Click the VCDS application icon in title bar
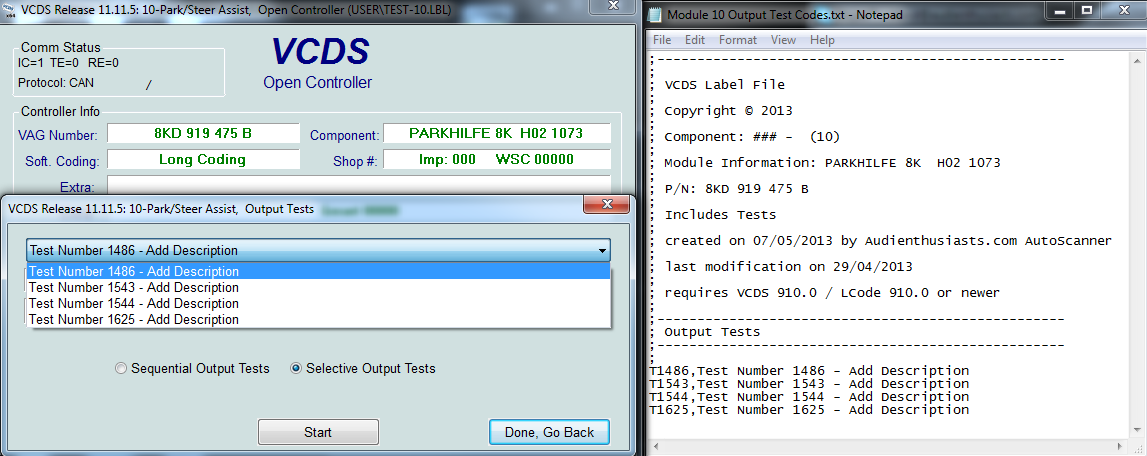Viewport: 1147px width, 456px height. coord(9,8)
